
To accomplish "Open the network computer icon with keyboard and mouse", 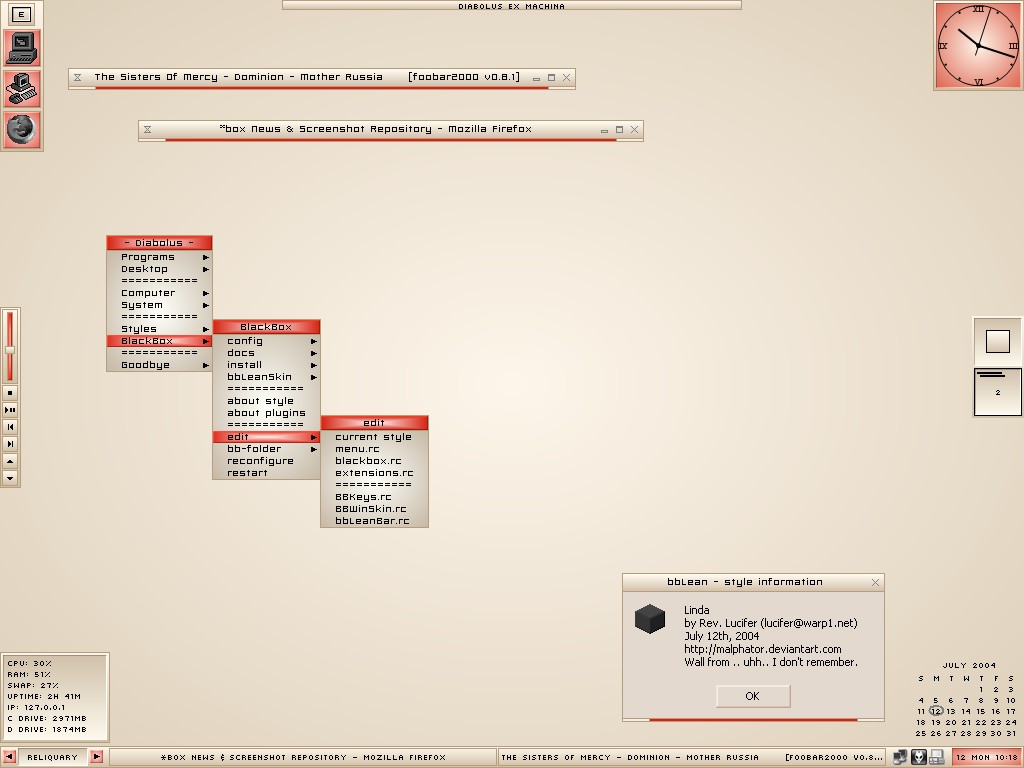I will coord(22,89).
